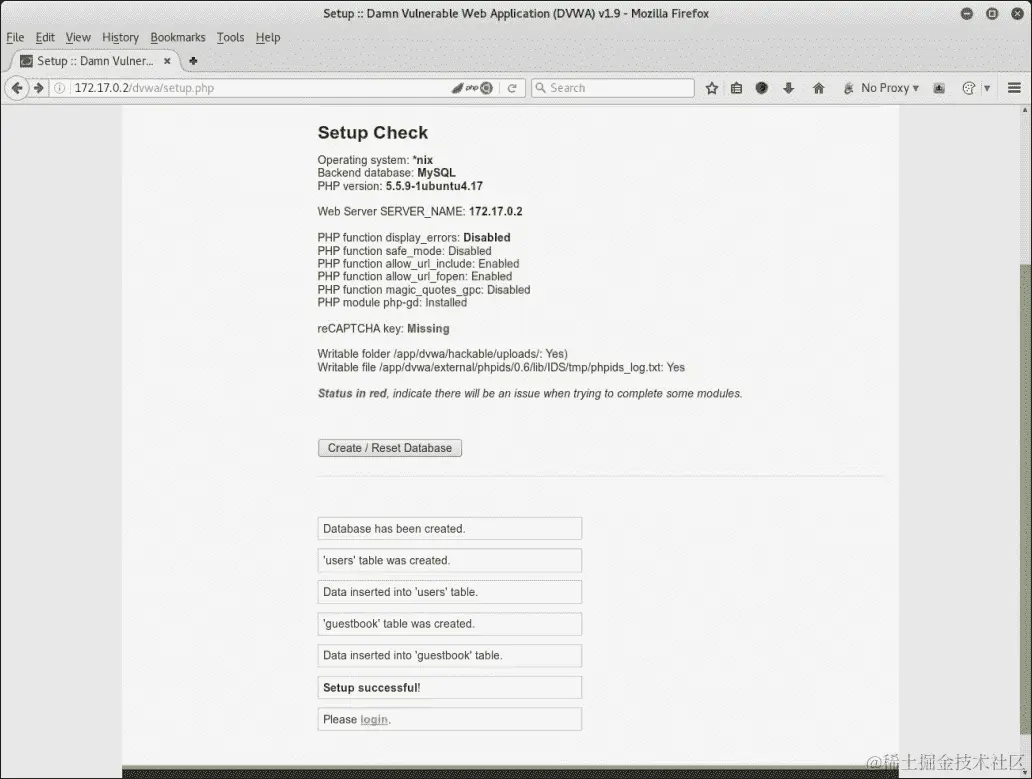Open the hamburger menu
Viewport: 1032px width, 779px height.
(1014, 88)
